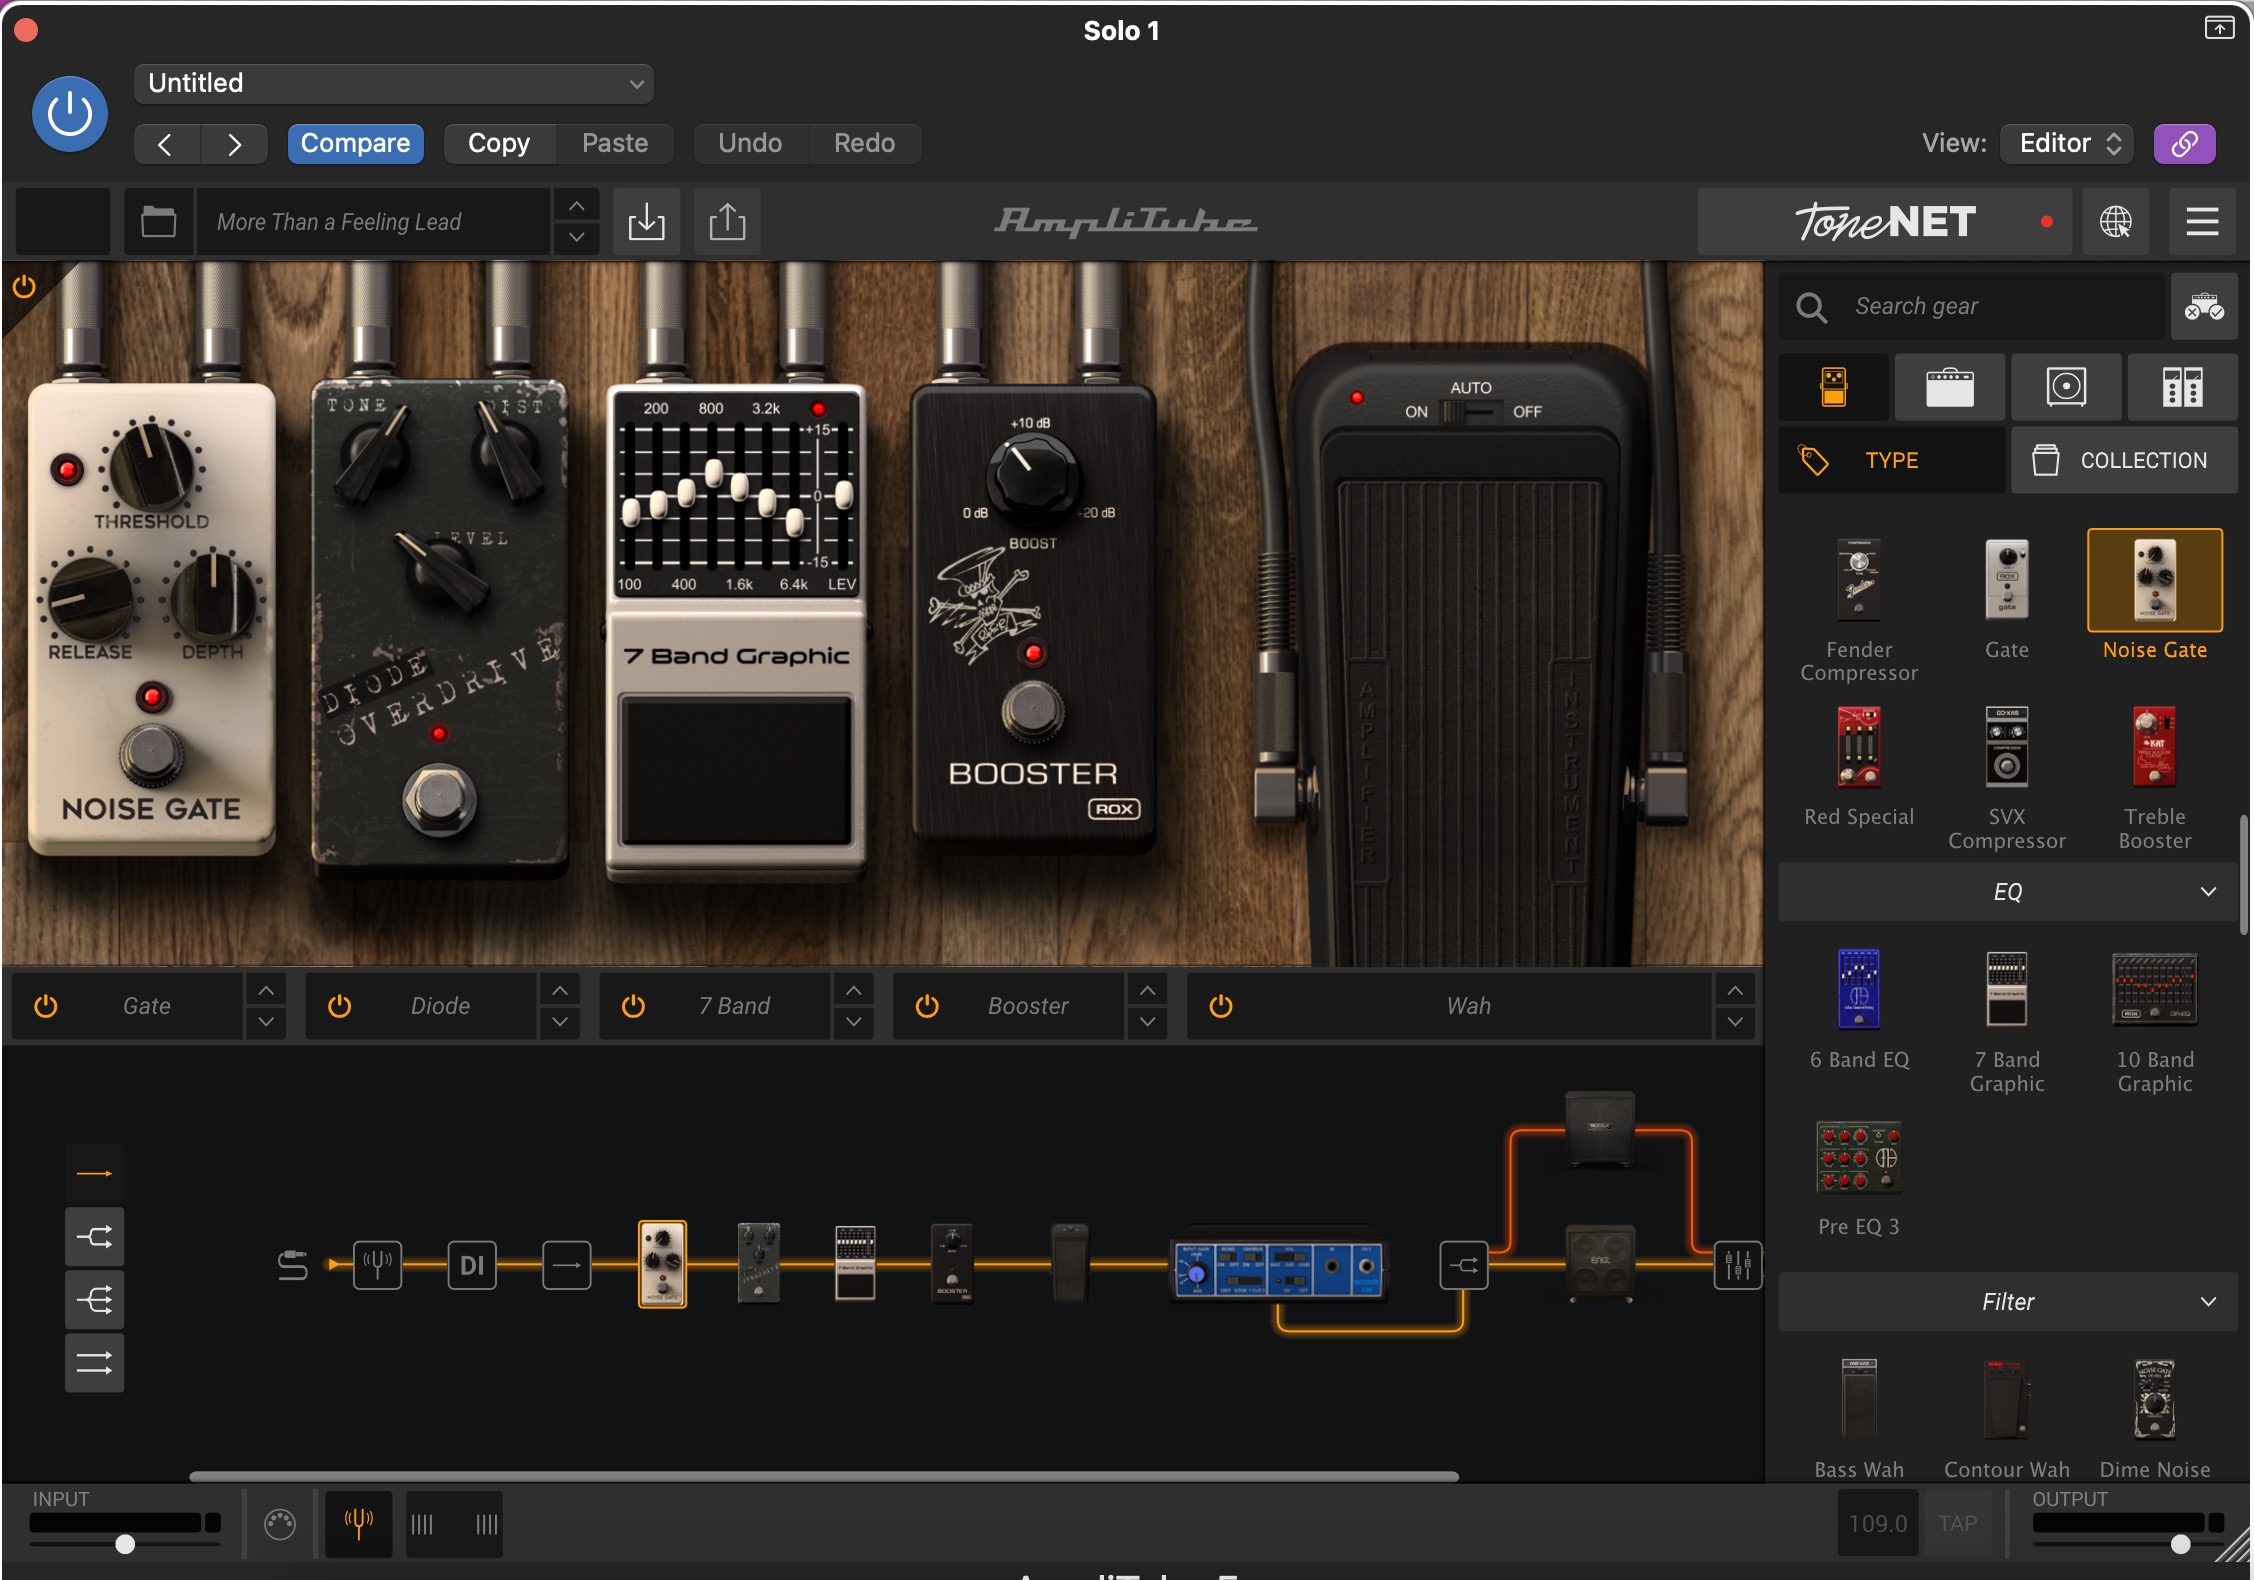This screenshot has width=2254, height=1580.
Task: Toggle the stomp section power icon in the top-left corner
Action: (24, 287)
